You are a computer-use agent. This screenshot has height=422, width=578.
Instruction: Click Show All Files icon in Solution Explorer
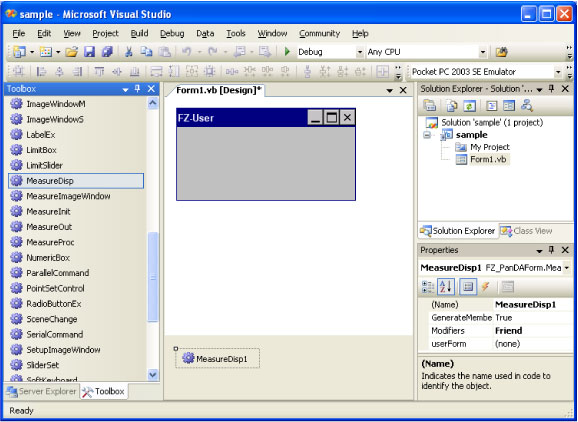pyautogui.click(x=452, y=106)
